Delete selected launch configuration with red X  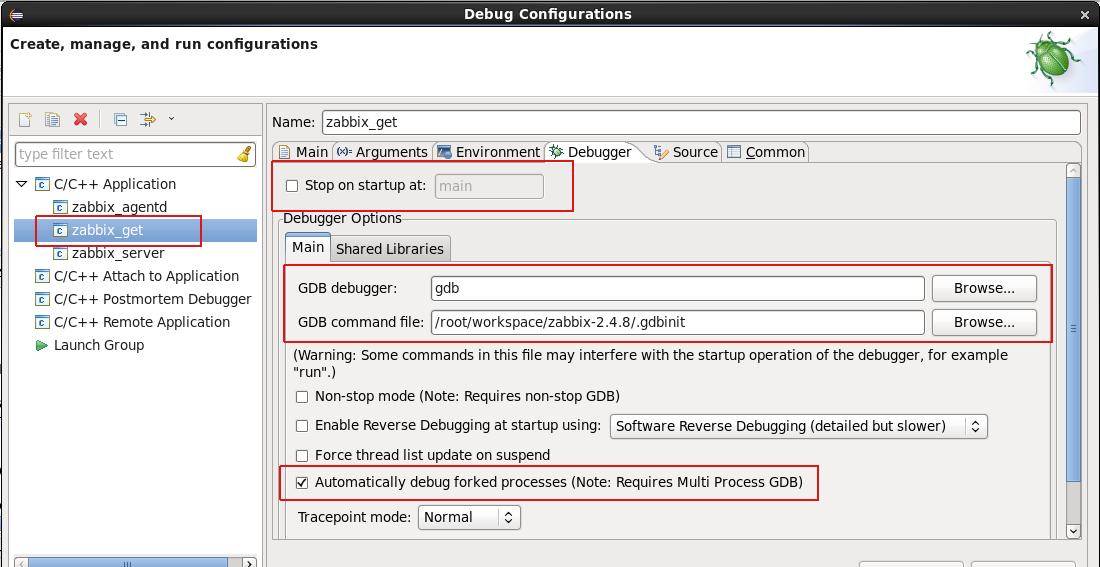coord(81,119)
